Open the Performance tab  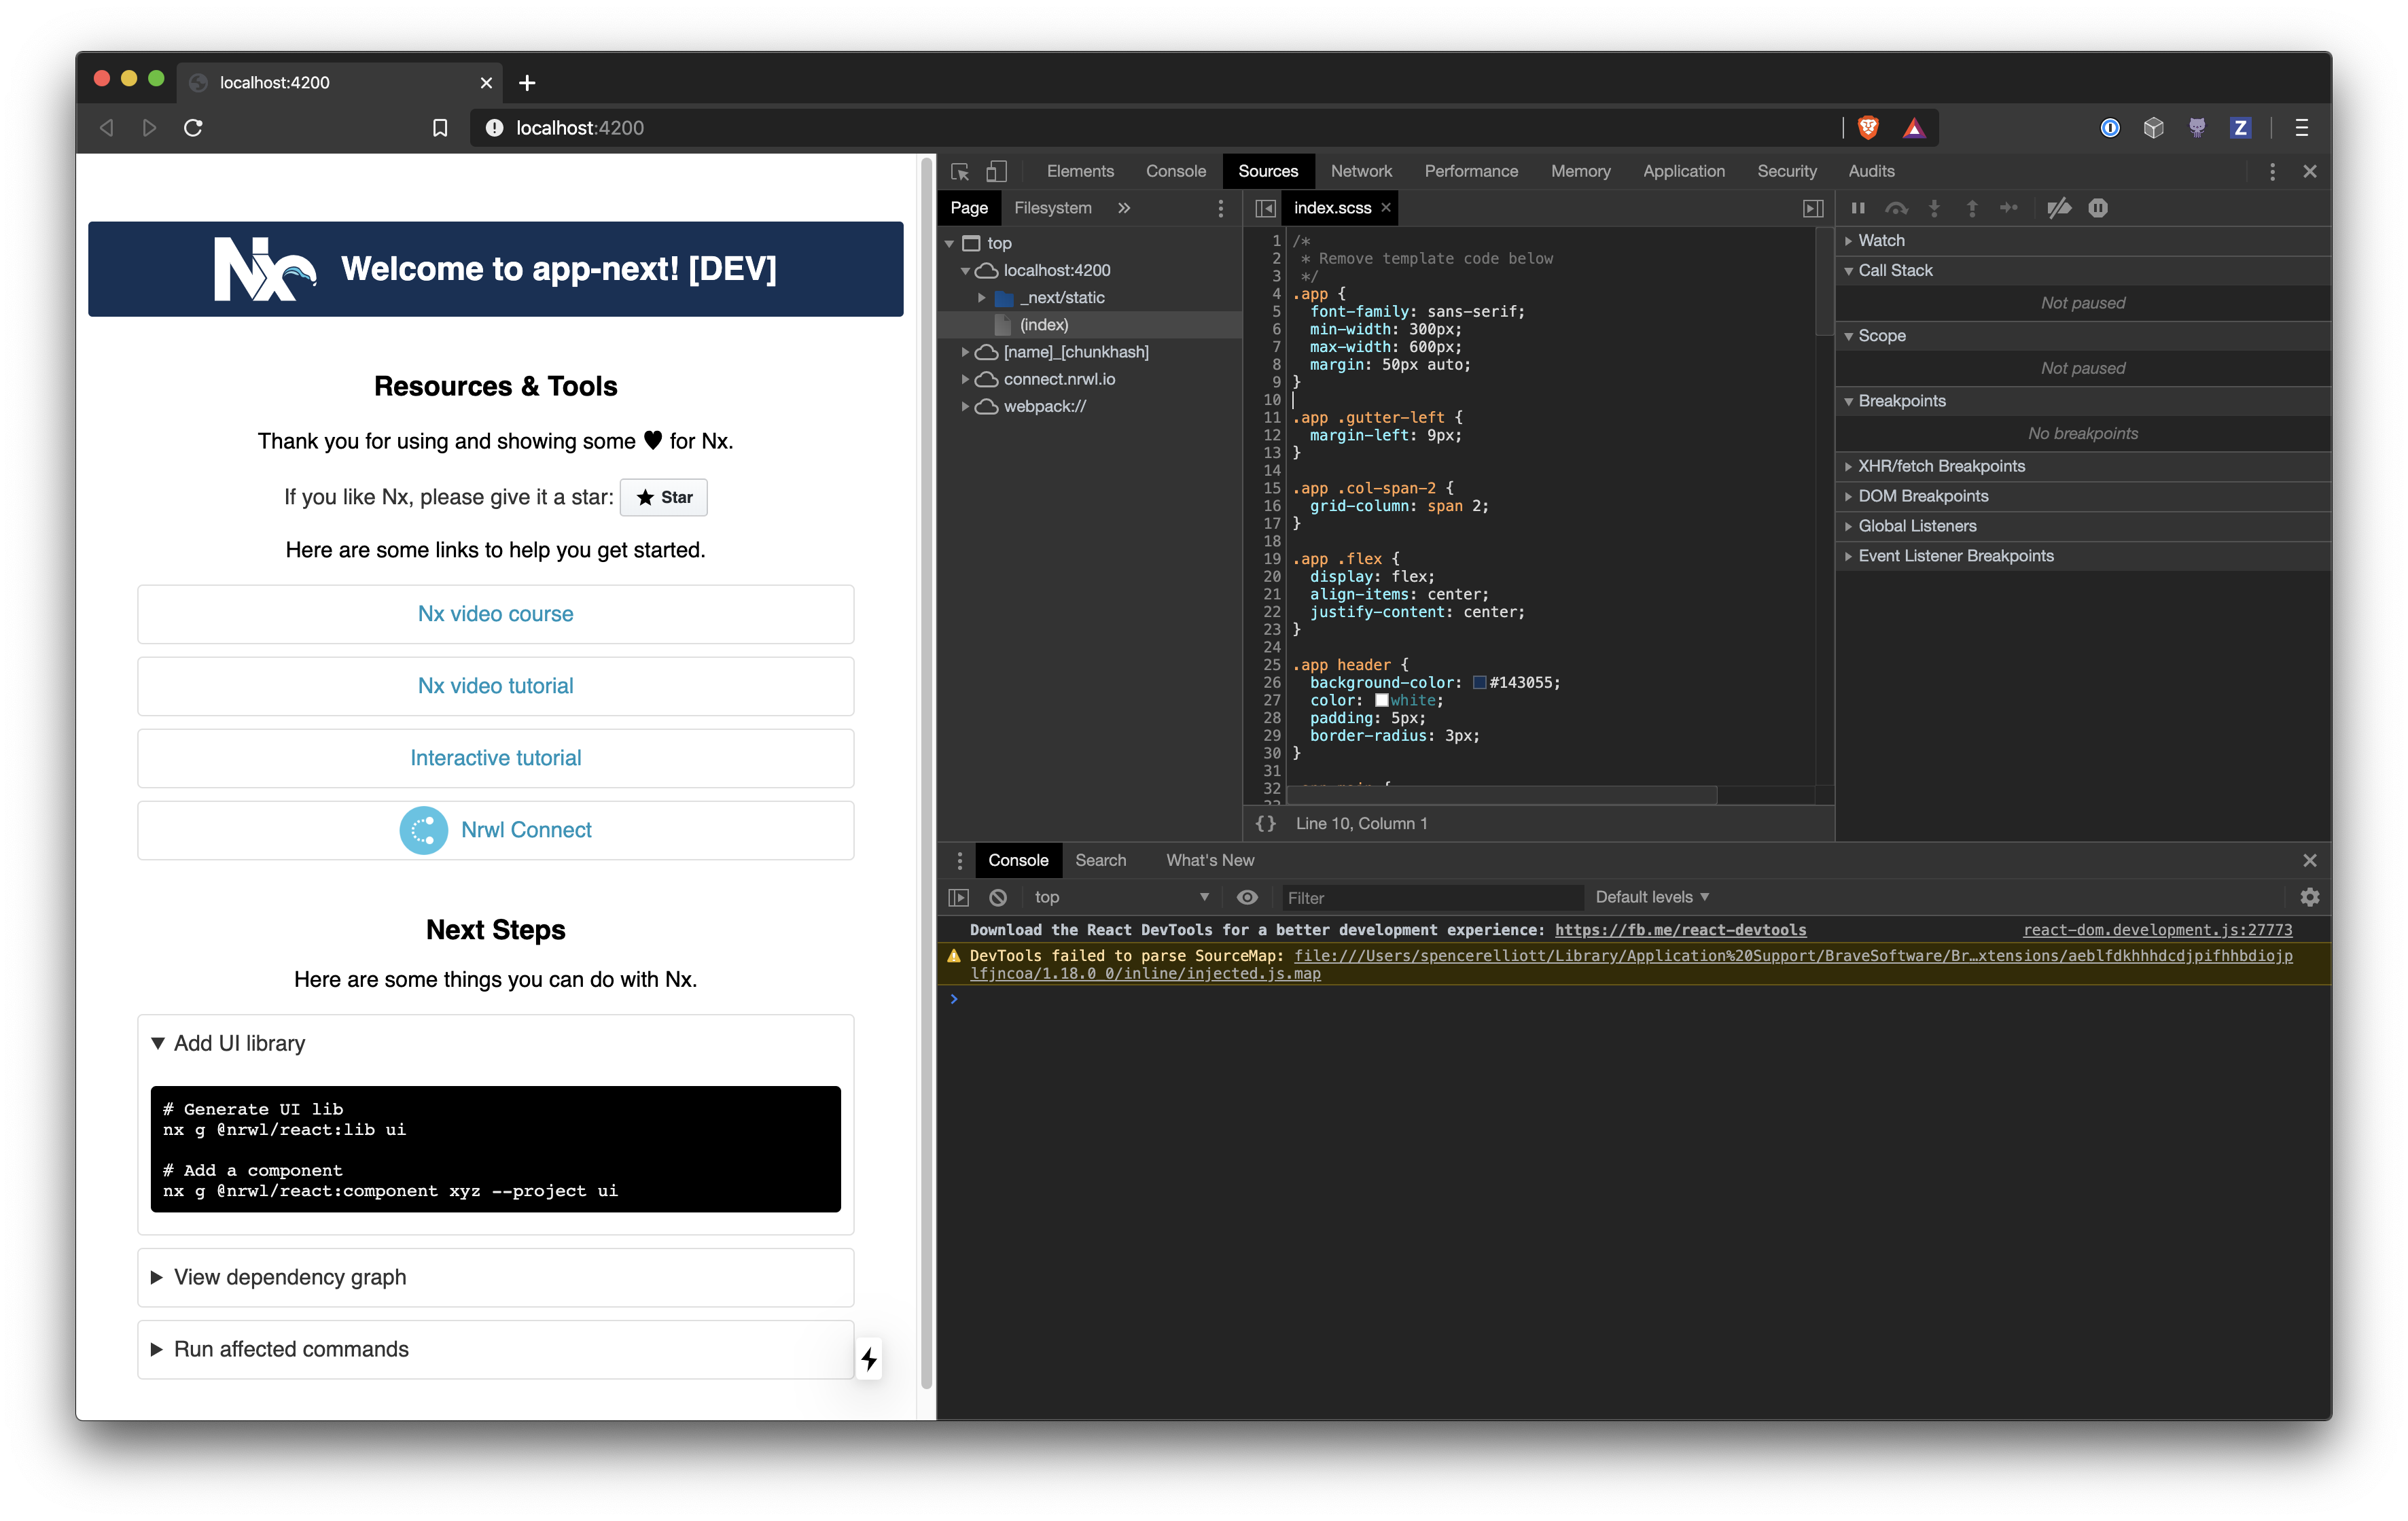tap(1470, 171)
